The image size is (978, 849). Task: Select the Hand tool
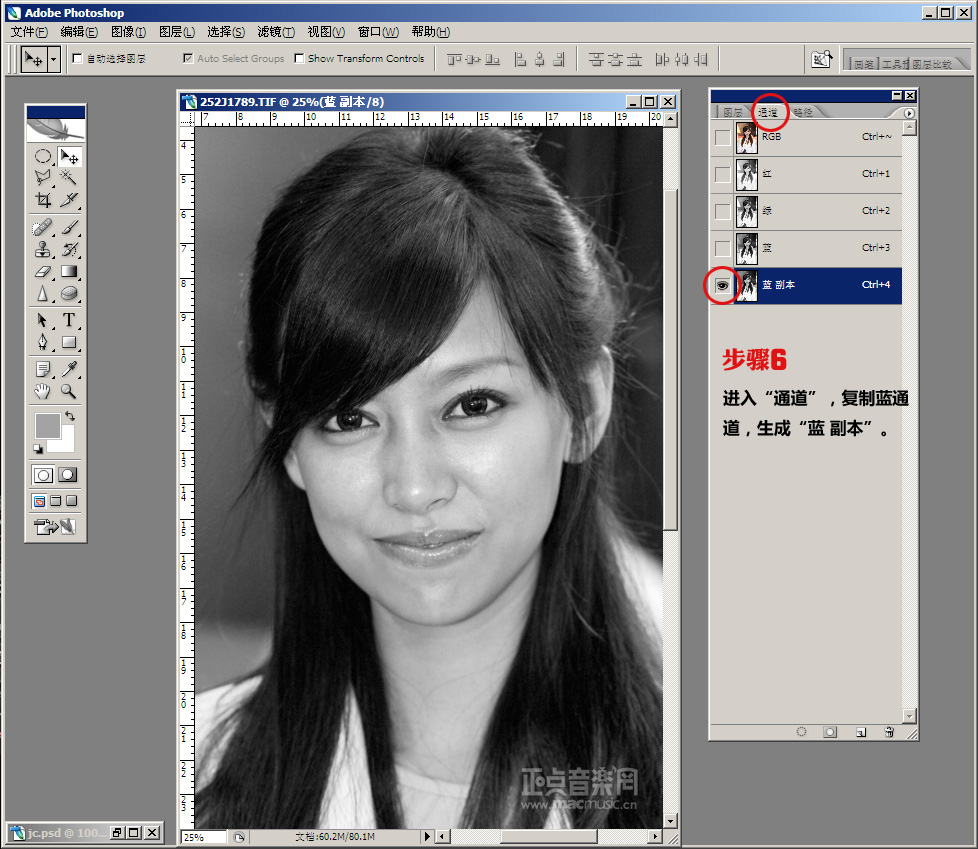pos(43,391)
